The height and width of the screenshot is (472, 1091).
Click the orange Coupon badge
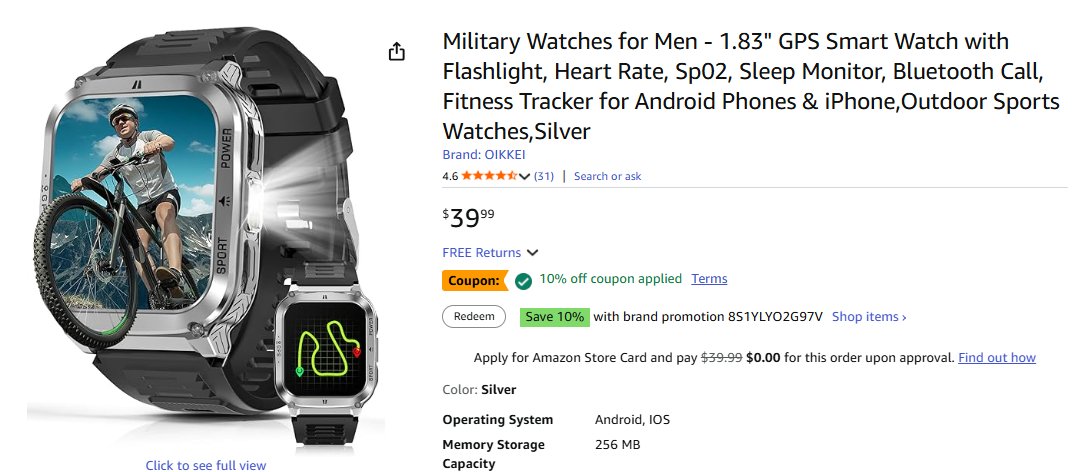click(473, 281)
